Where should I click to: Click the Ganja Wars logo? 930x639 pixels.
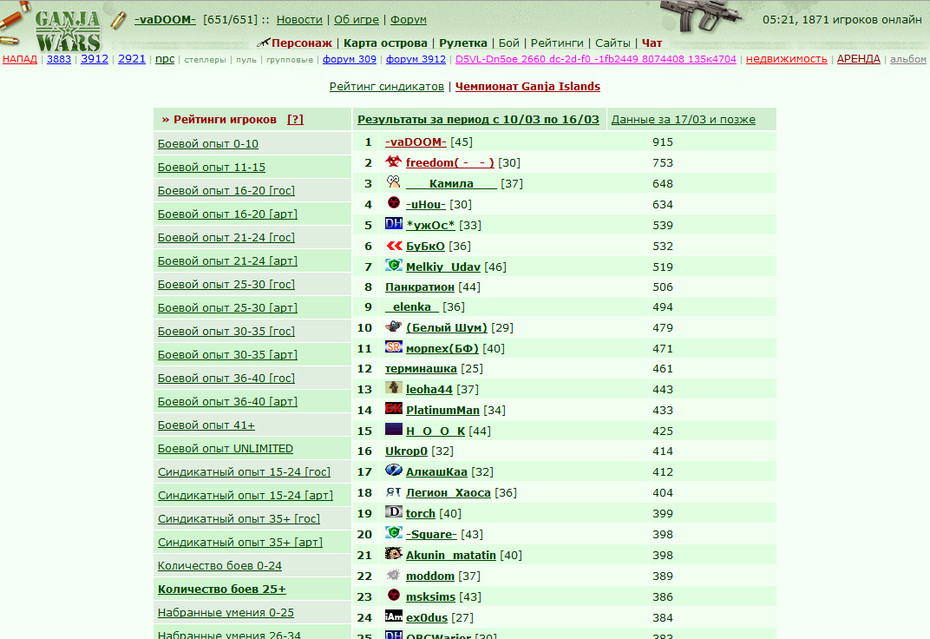tap(68, 30)
